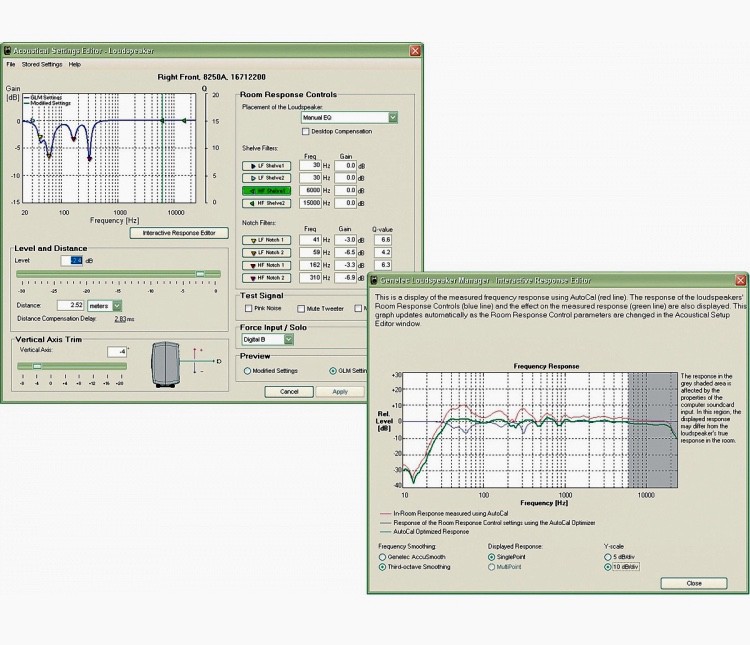The height and width of the screenshot is (645, 750).
Task: Click the Vertical Axis slider handle
Action: (37, 367)
